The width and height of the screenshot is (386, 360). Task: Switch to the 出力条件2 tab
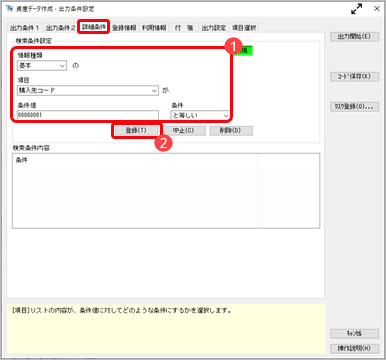tap(60, 28)
